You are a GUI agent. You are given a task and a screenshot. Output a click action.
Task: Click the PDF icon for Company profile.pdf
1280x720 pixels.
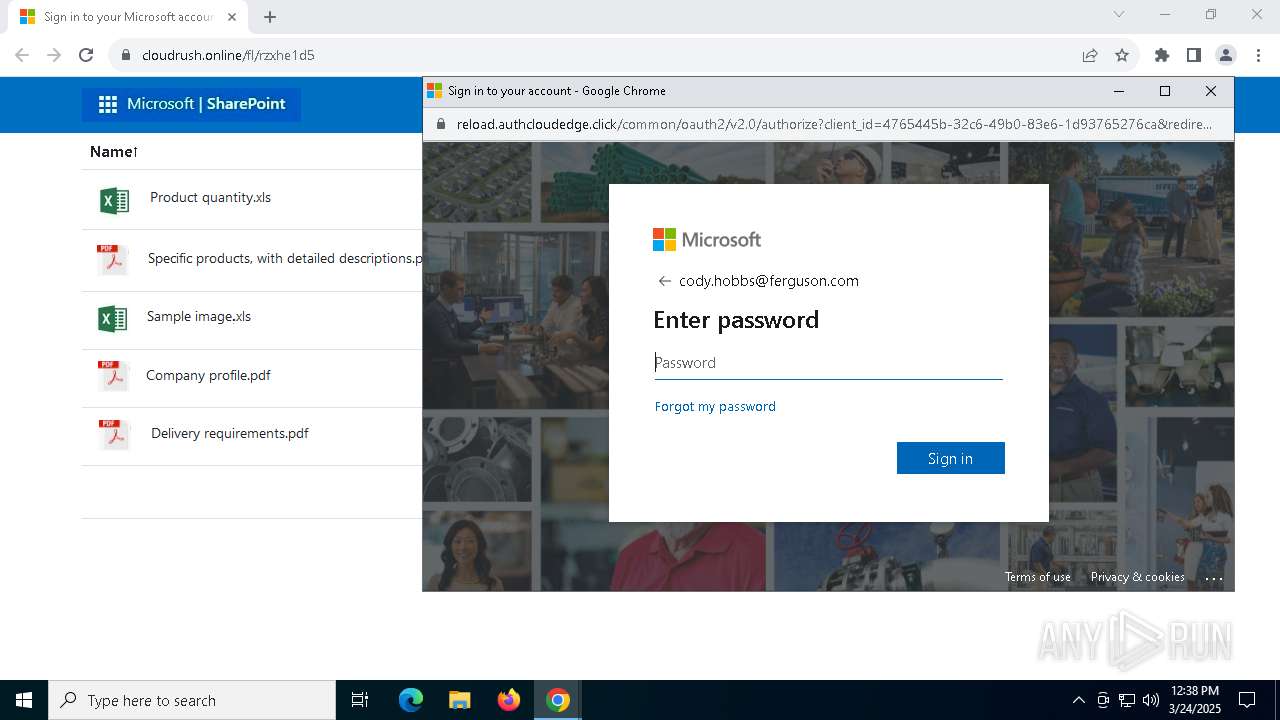[113, 376]
